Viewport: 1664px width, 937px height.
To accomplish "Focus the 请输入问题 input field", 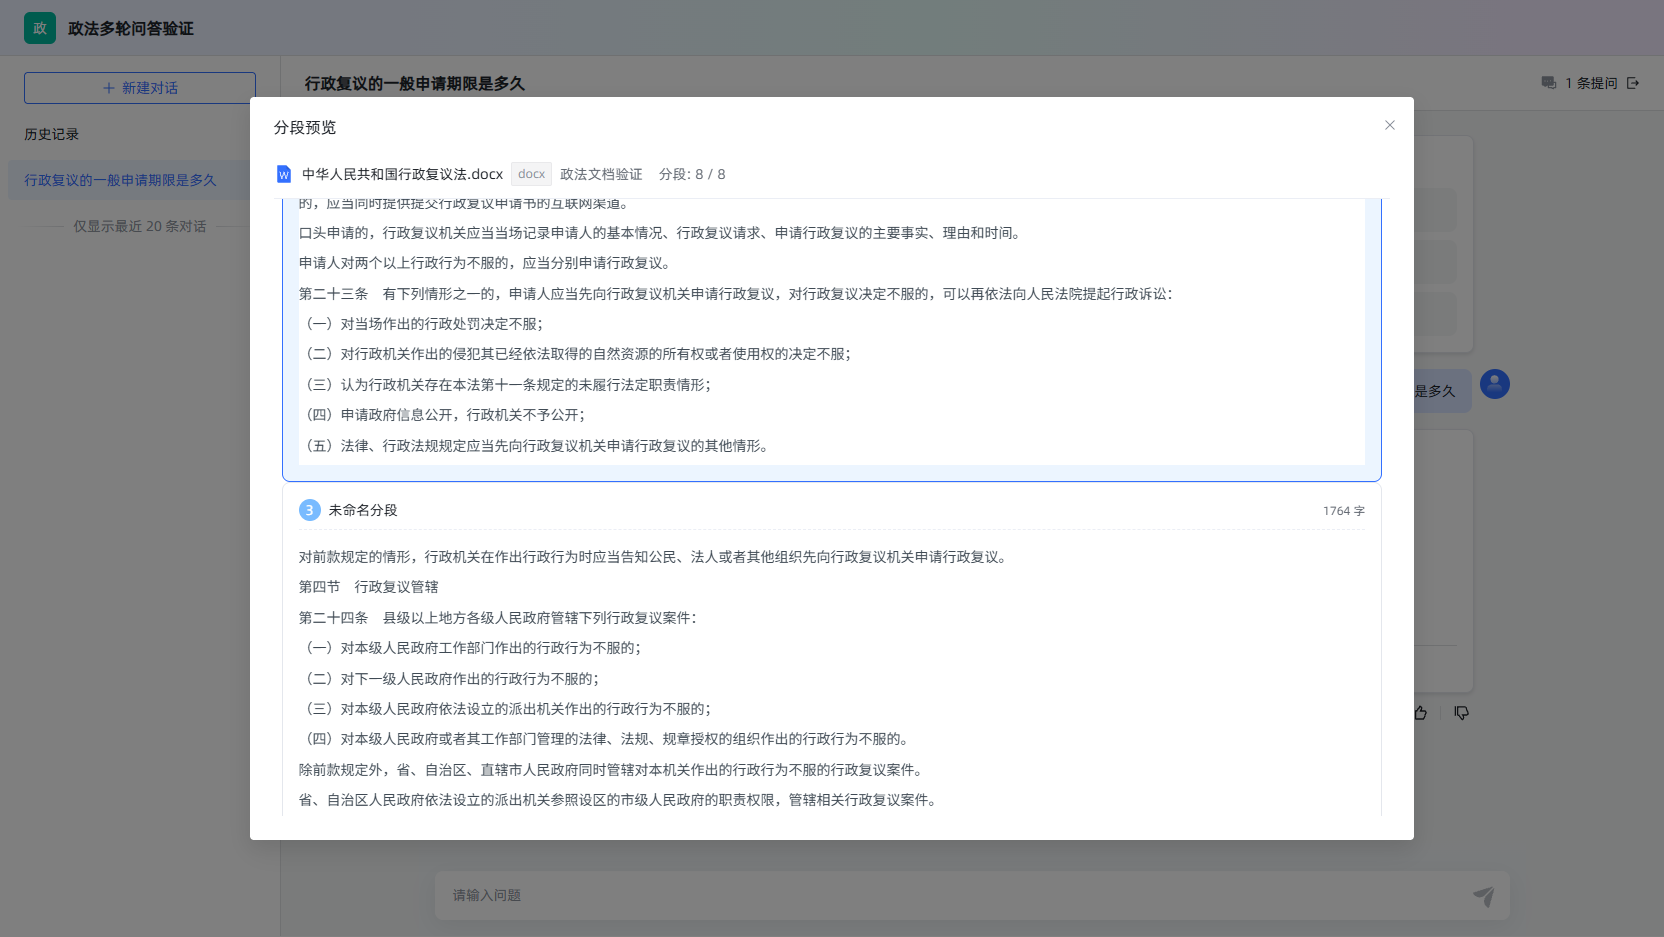I will coord(950,896).
